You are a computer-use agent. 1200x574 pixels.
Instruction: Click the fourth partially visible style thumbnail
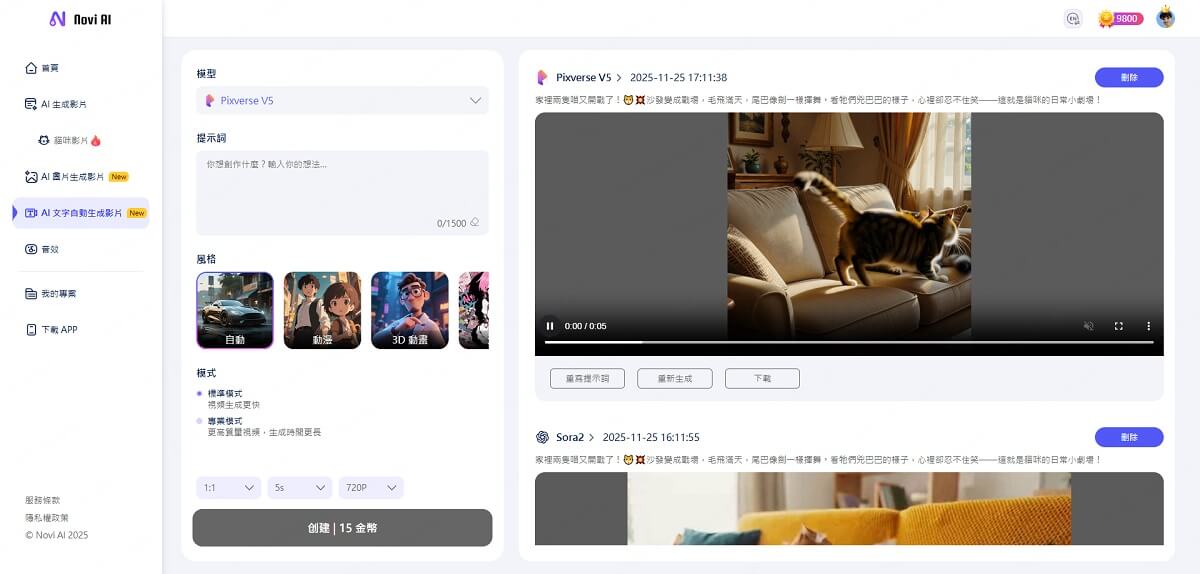pos(474,310)
